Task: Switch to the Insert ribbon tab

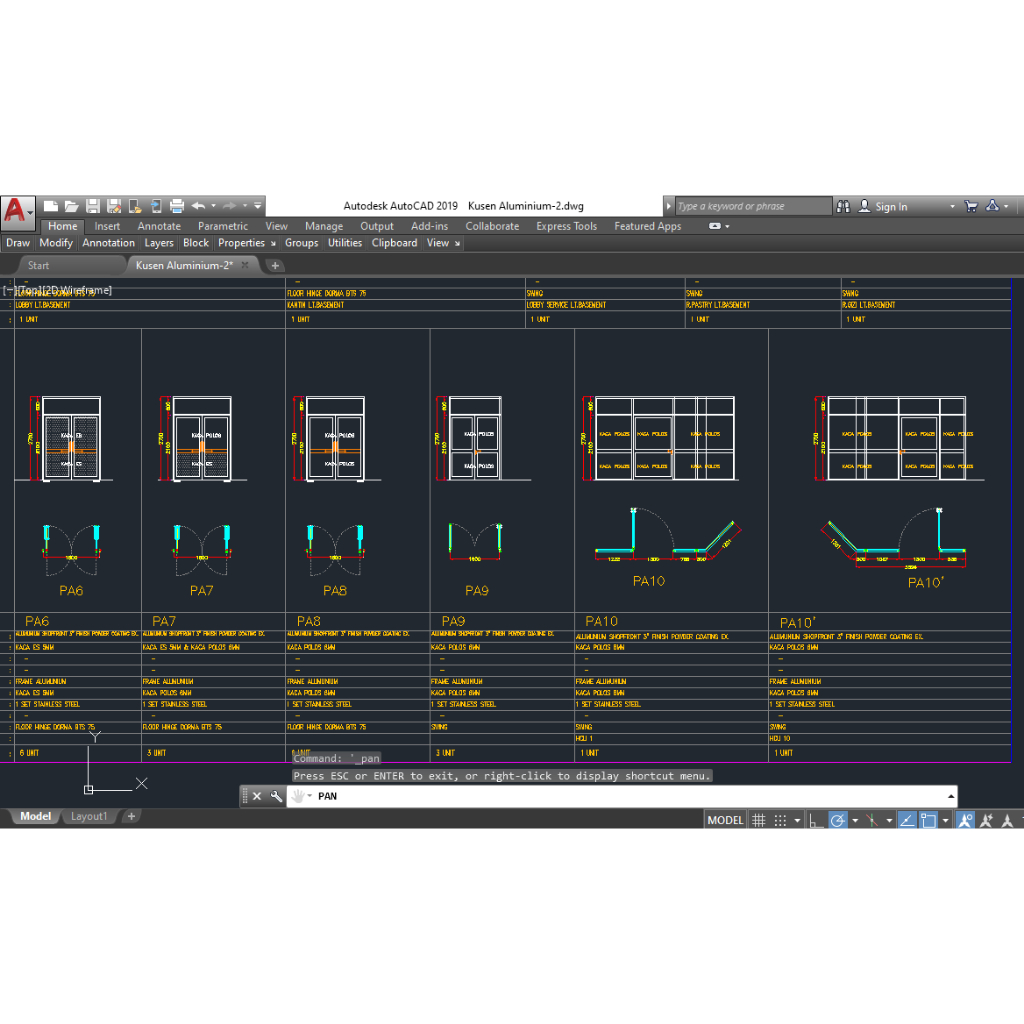Action: coord(107,226)
